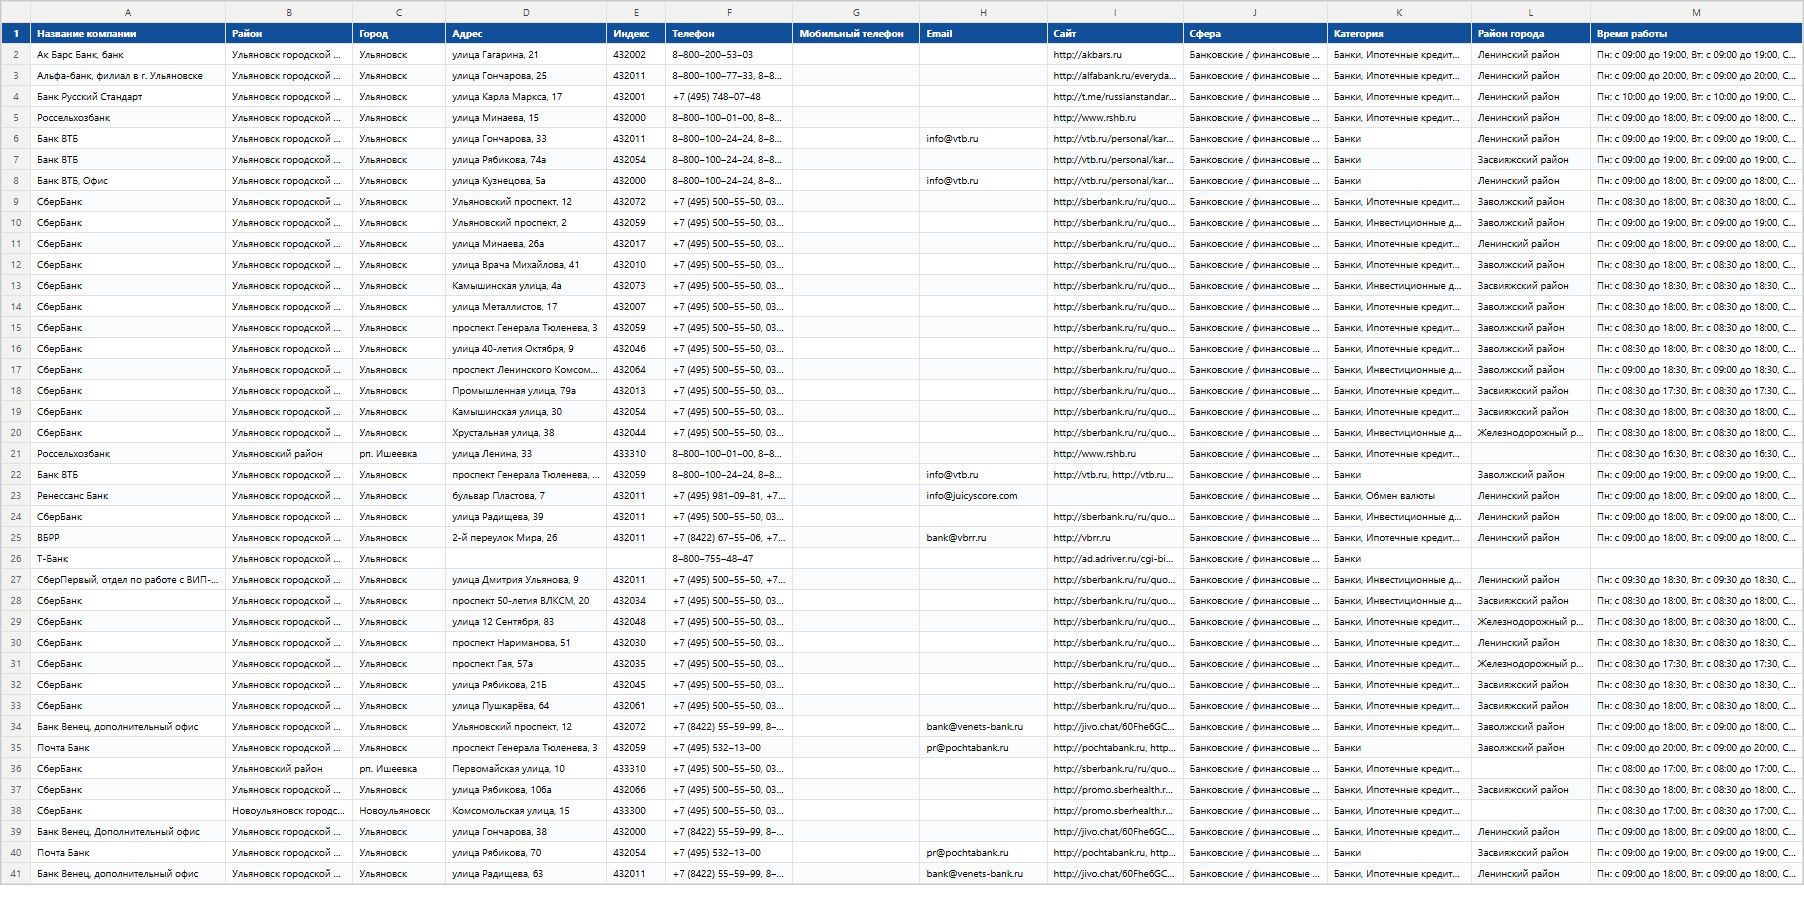
Task: Click address 'улица Металлистов, 17'
Action: tap(526, 307)
